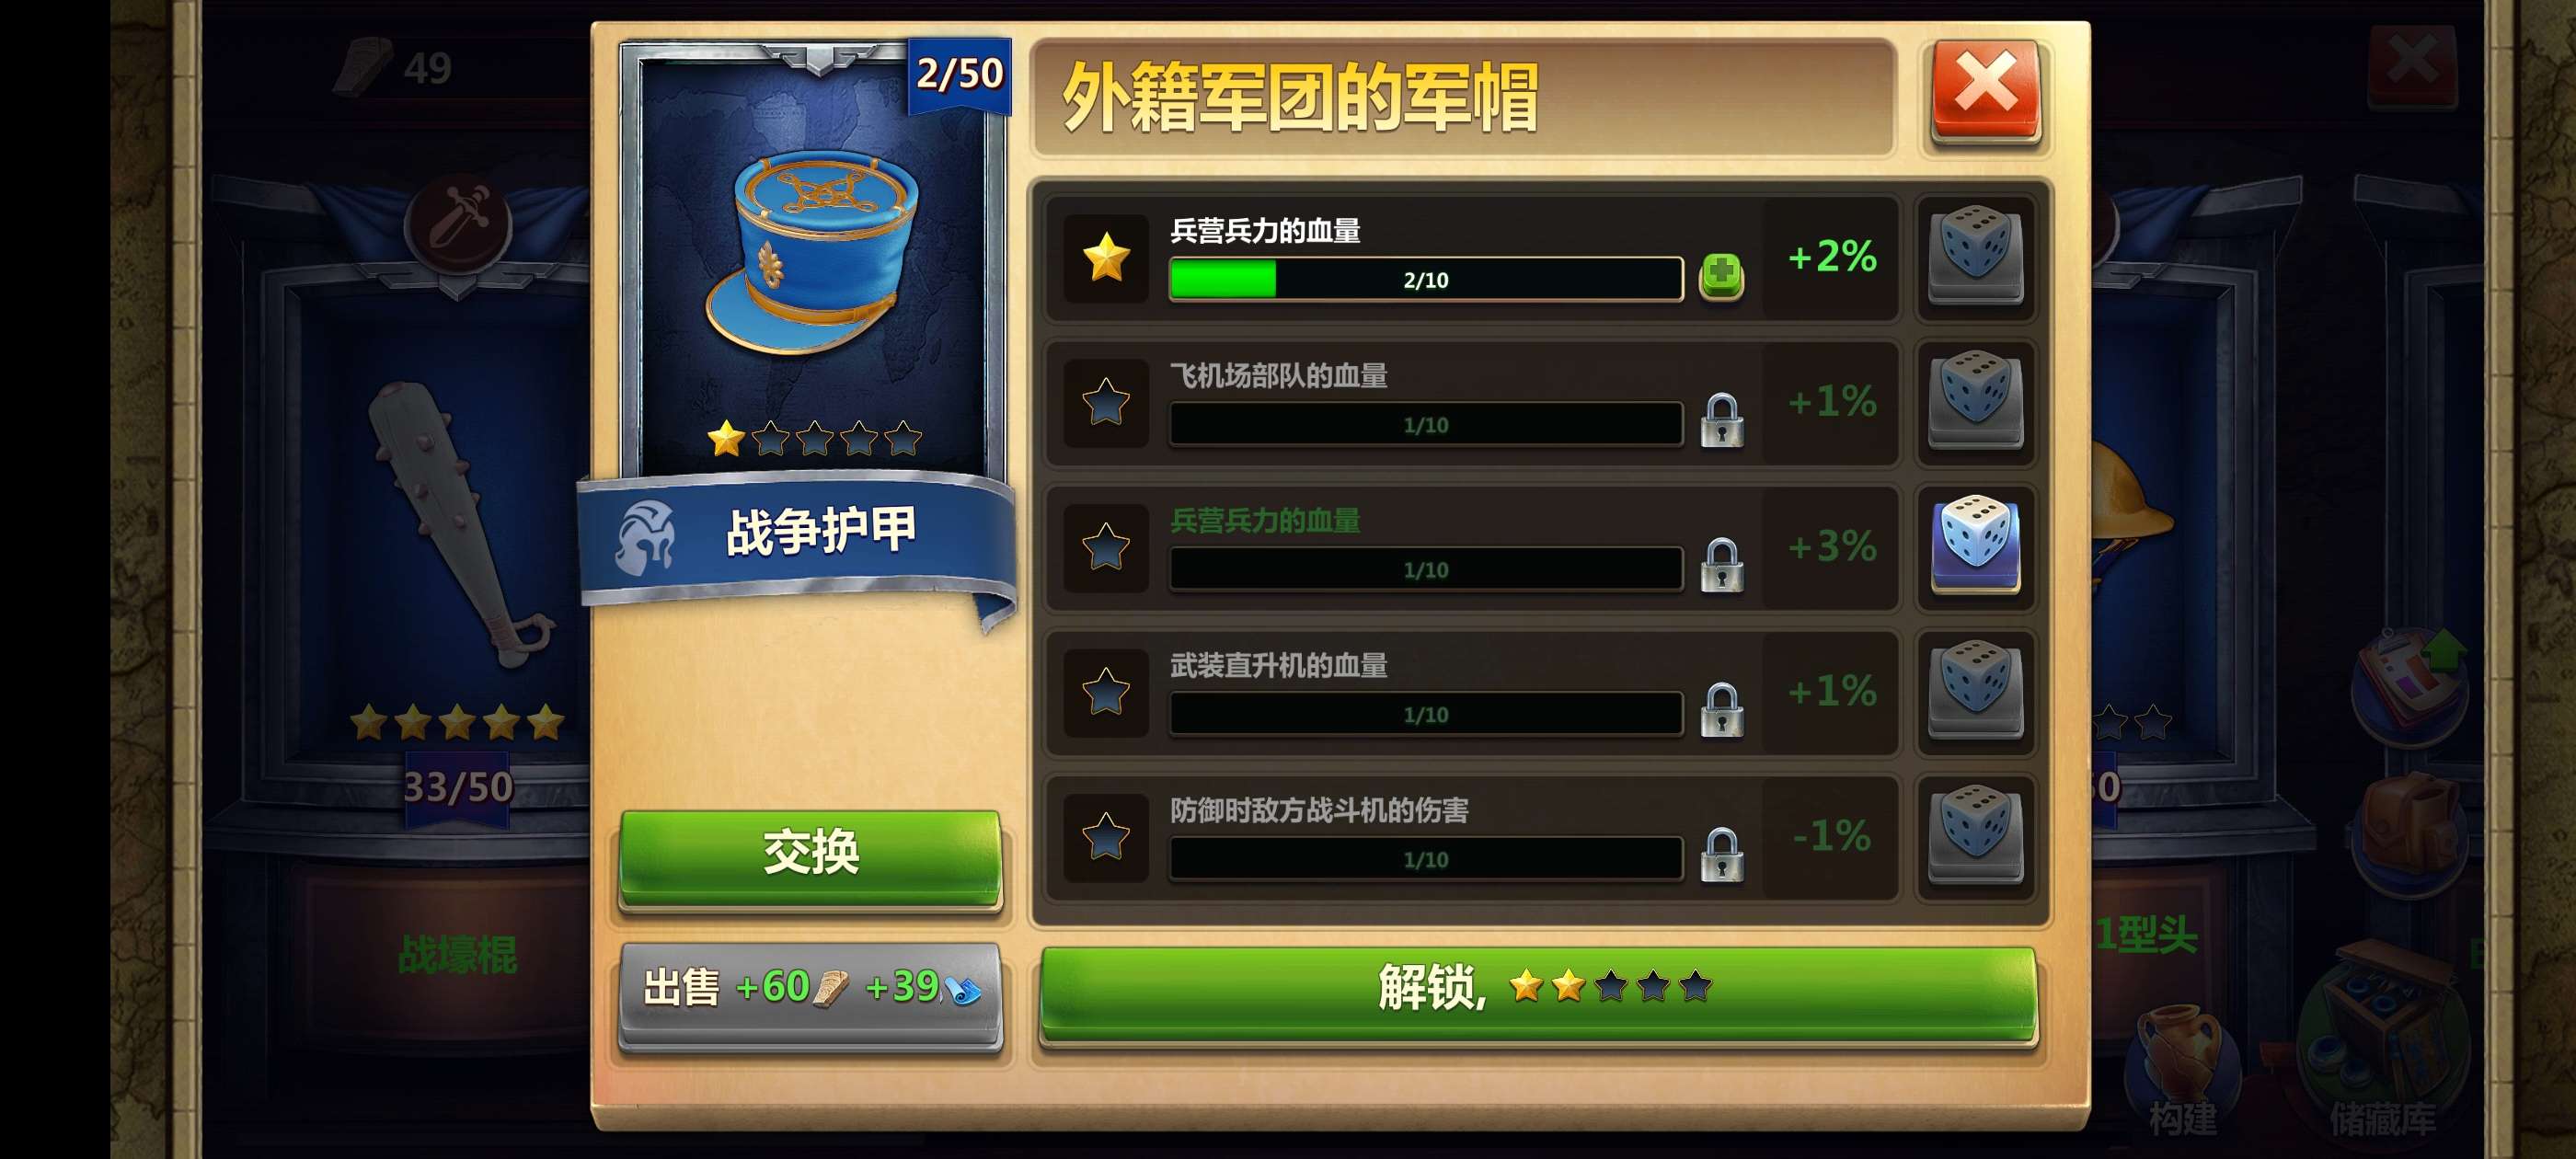Click the green plus upgrade icon
2576x1159 pixels.
click(x=1721, y=276)
